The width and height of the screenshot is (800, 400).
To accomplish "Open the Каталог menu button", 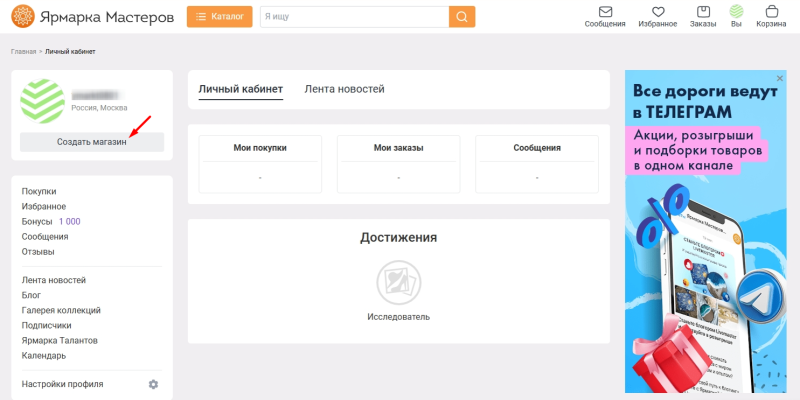I will point(219,16).
